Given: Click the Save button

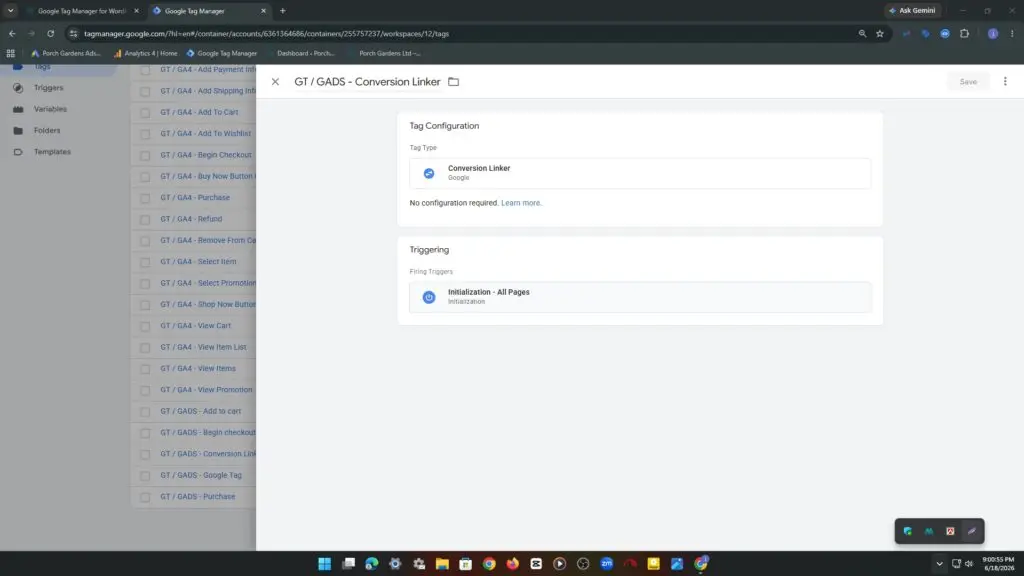Looking at the screenshot, I should [x=968, y=82].
